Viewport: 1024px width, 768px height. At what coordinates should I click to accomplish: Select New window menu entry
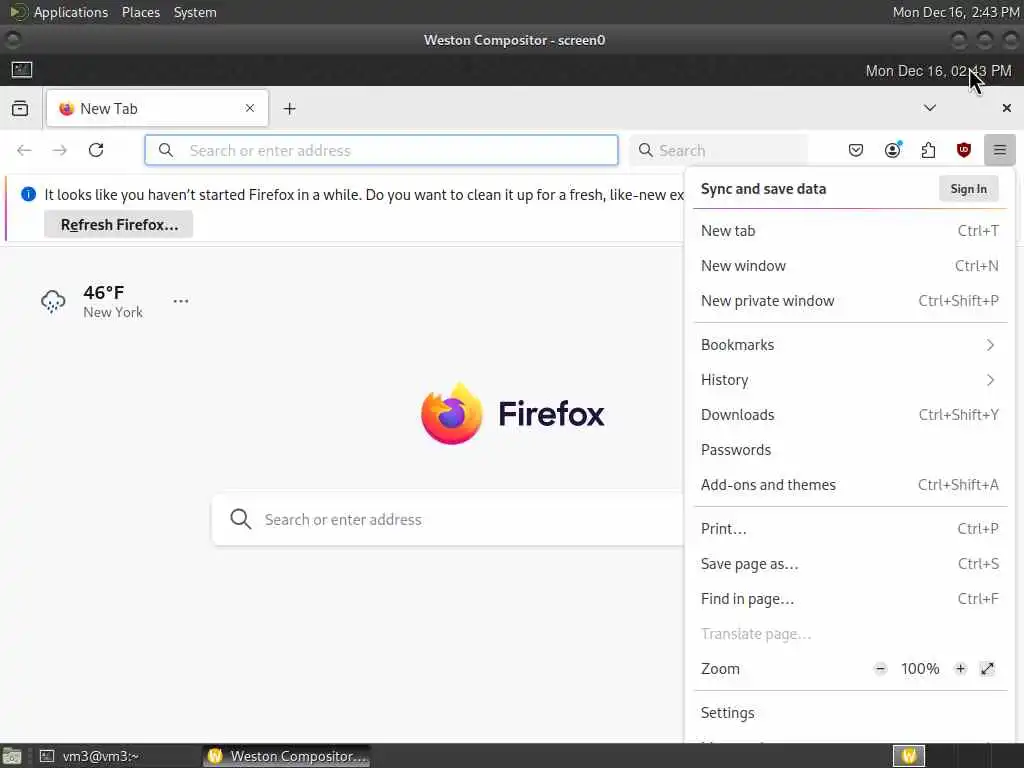850,266
